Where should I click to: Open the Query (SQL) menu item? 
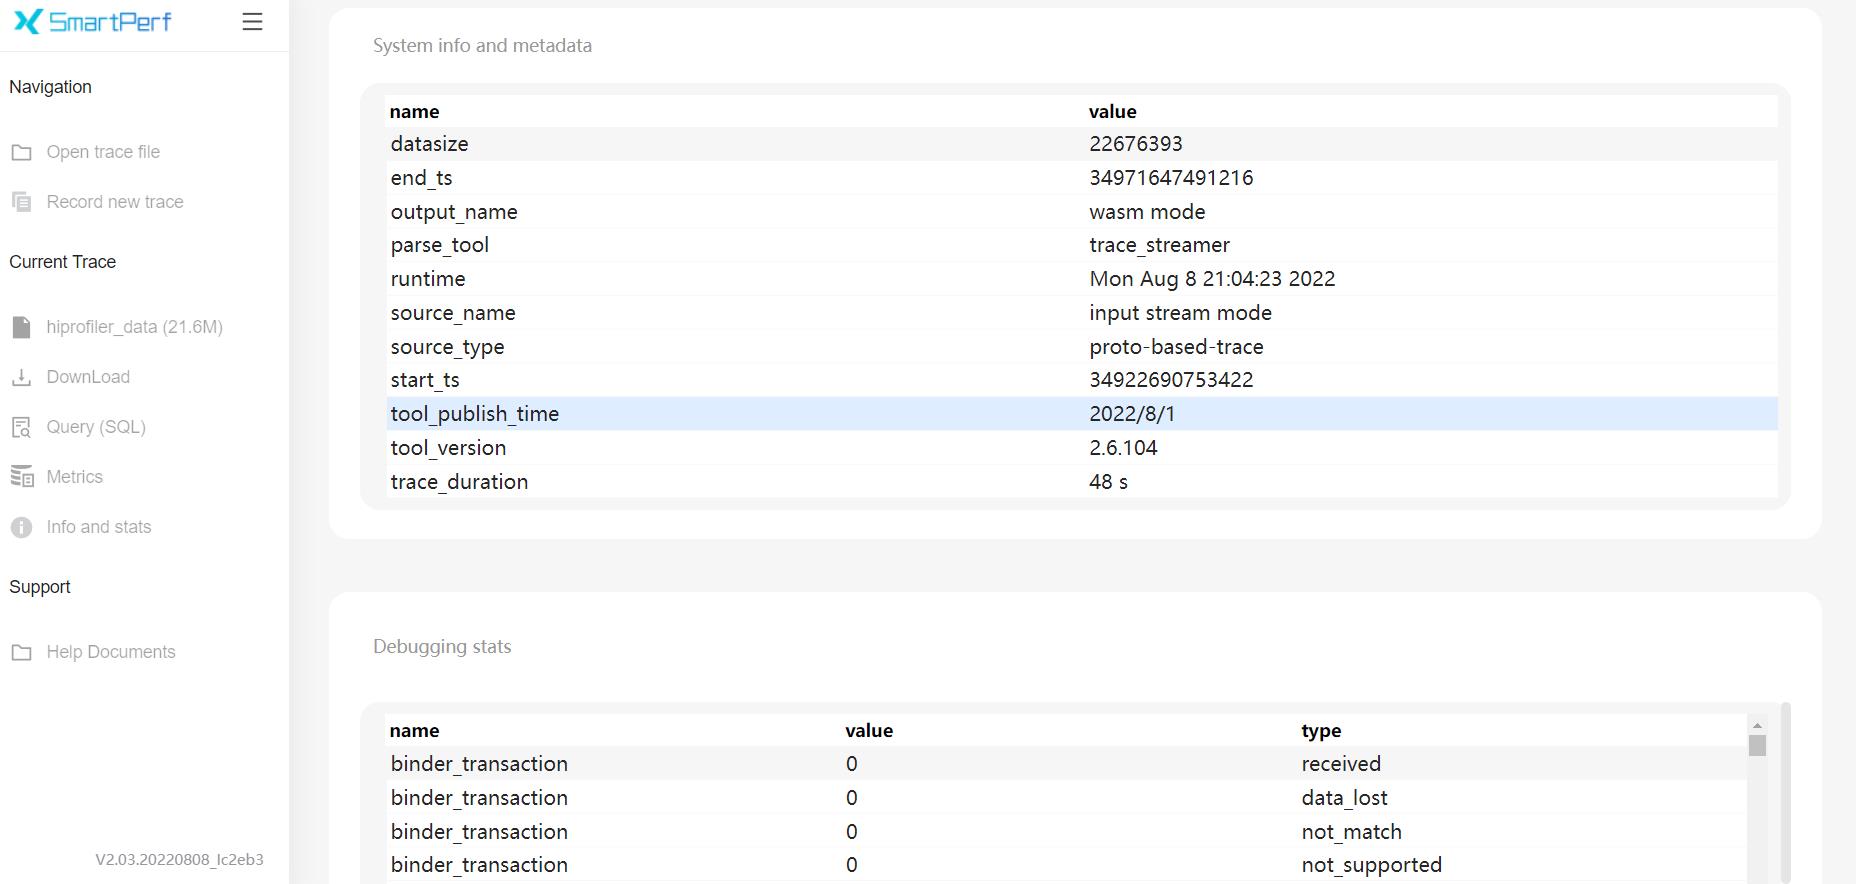(x=96, y=427)
